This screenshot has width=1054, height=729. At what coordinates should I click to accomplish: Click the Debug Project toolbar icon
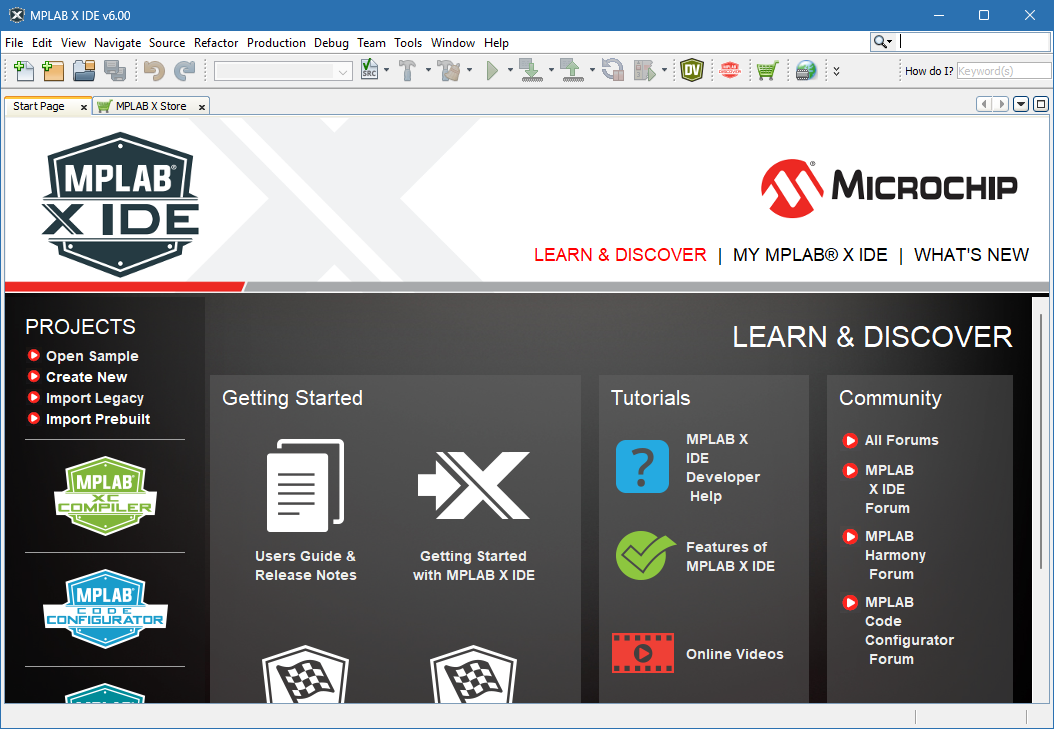point(645,70)
